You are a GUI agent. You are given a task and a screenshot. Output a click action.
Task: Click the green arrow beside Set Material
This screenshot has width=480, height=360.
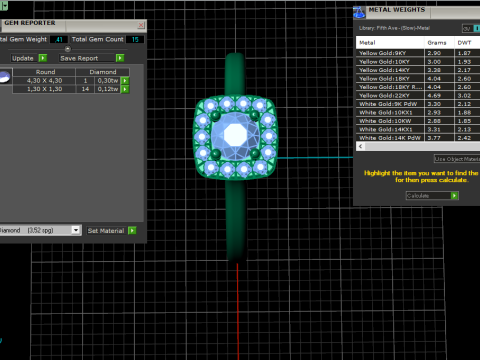pyautogui.click(x=132, y=230)
